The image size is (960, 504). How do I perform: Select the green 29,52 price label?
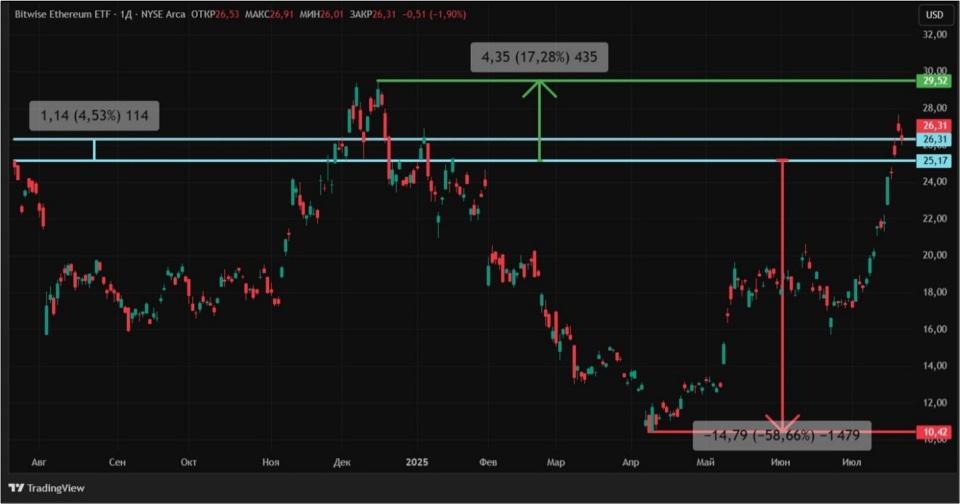[934, 80]
